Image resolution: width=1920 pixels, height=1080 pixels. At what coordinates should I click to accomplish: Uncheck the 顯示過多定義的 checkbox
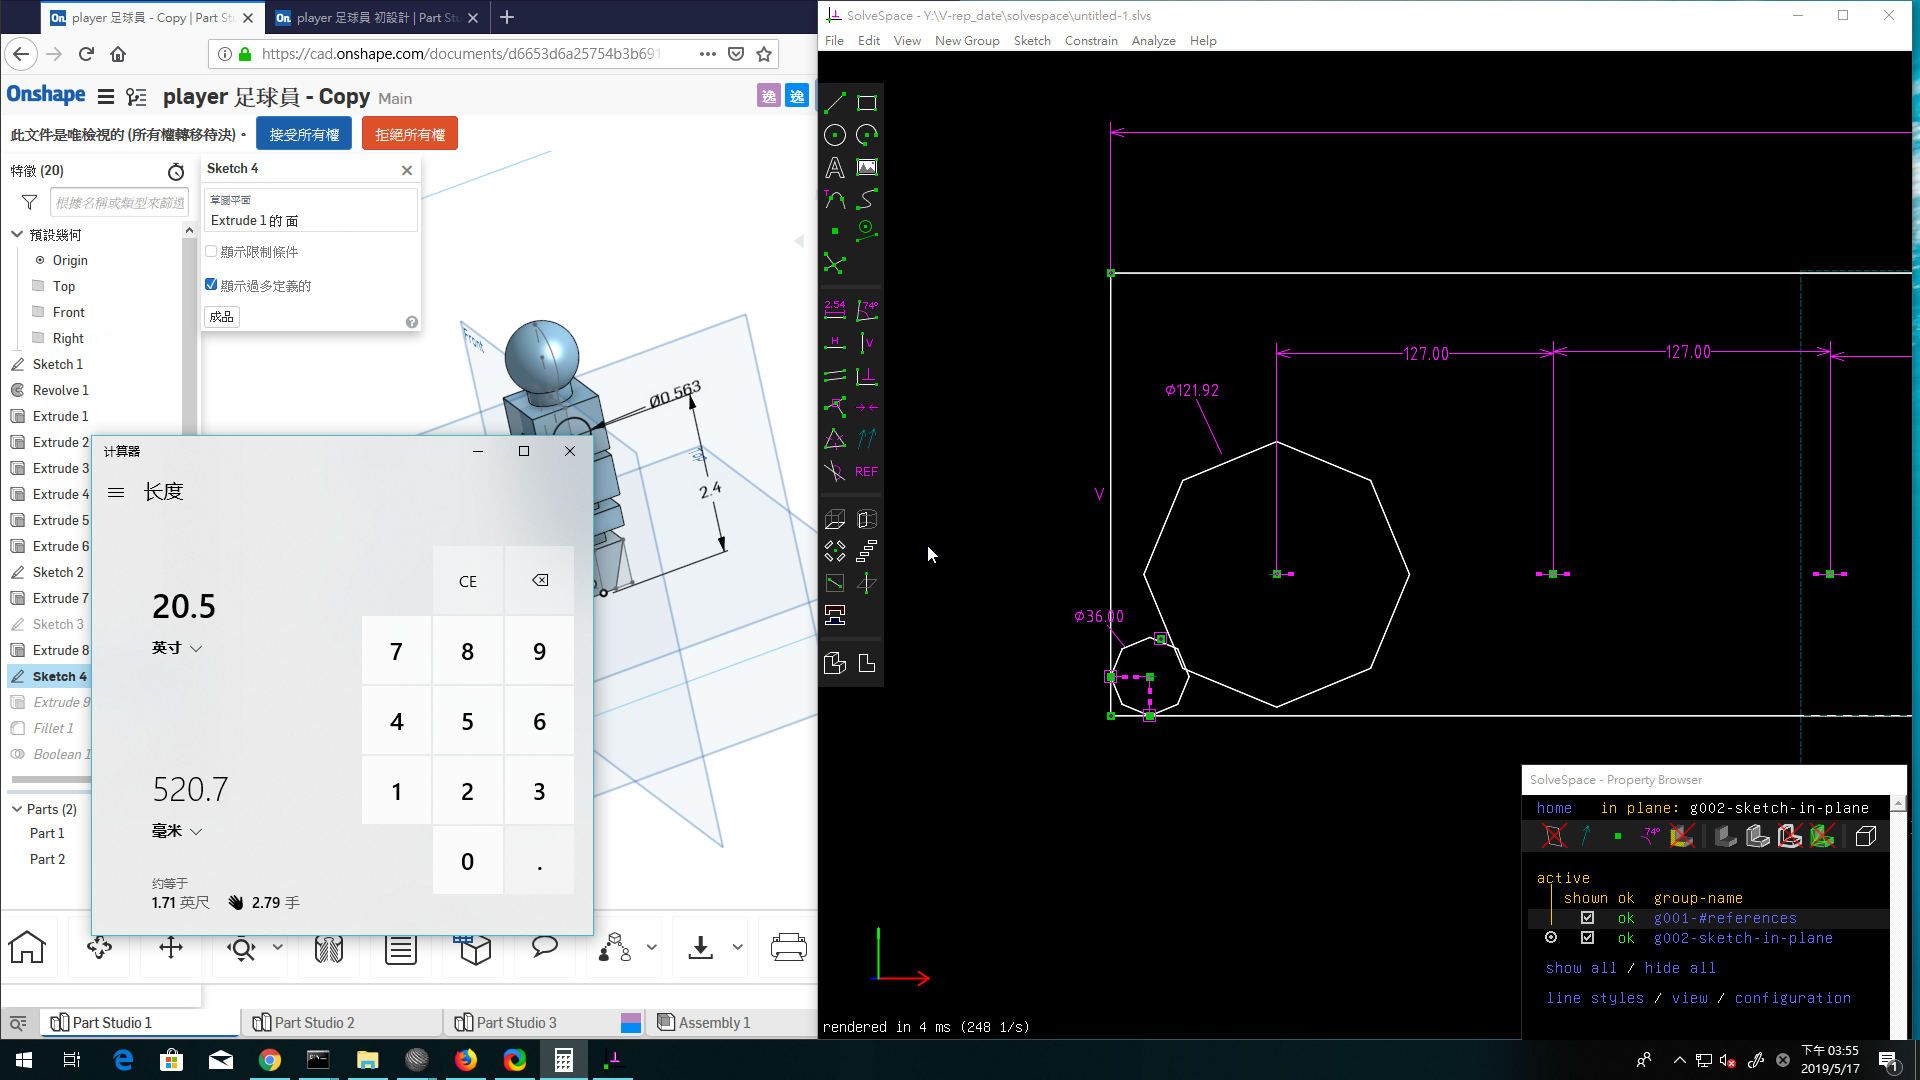click(211, 285)
